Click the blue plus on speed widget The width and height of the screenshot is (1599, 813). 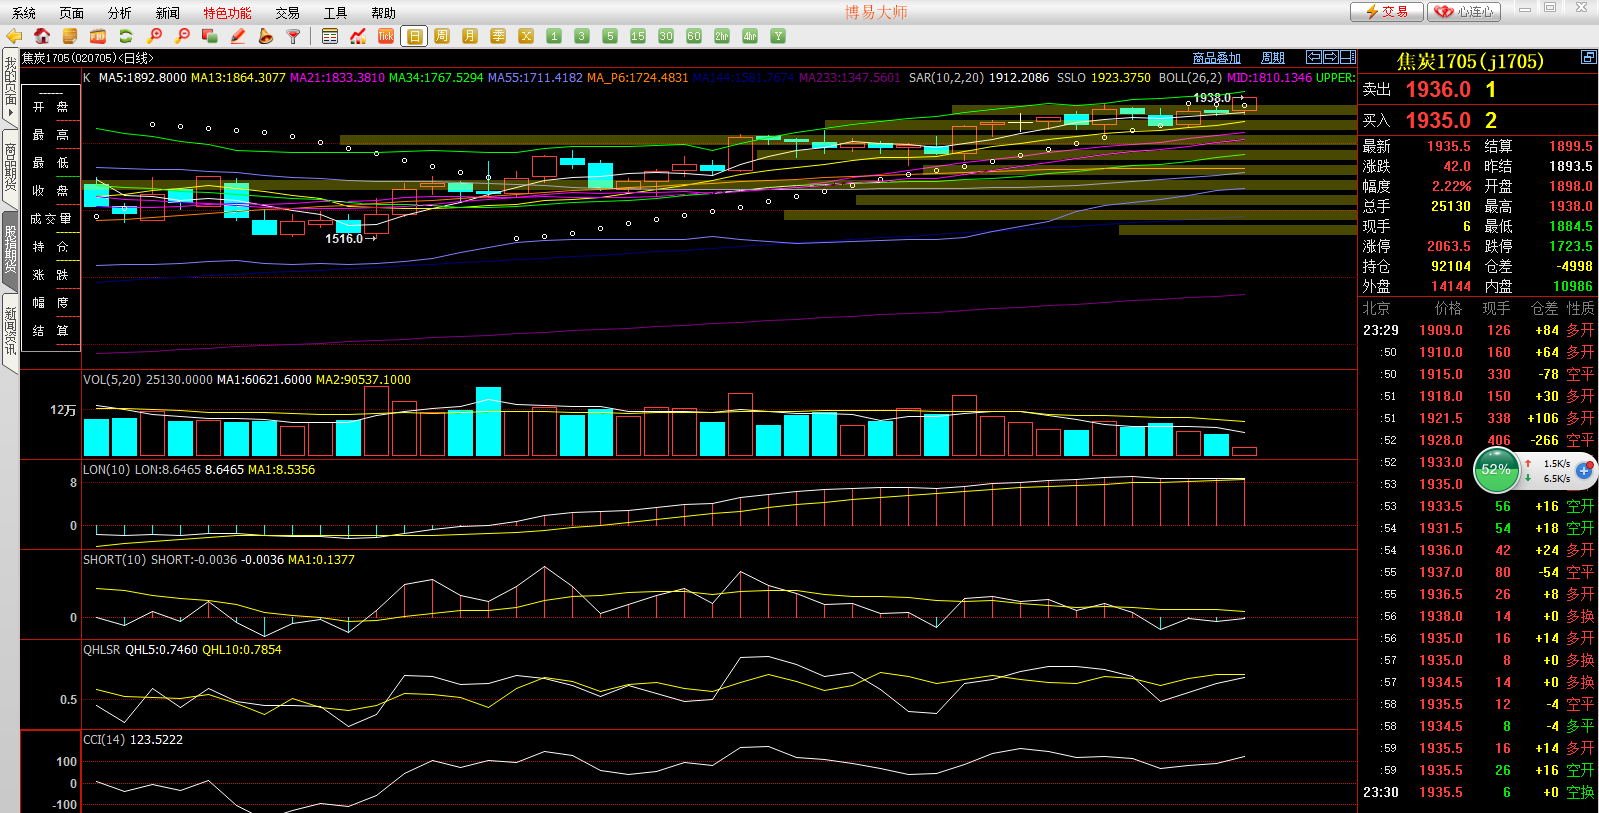1584,469
